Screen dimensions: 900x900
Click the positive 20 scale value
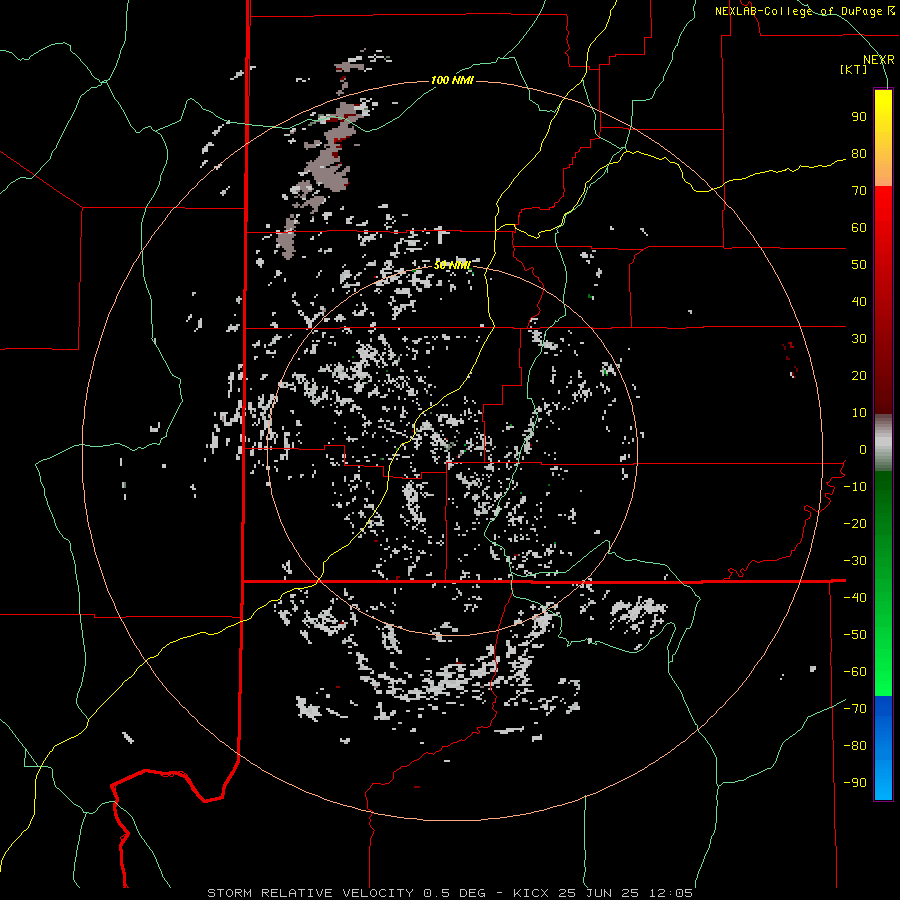point(859,376)
